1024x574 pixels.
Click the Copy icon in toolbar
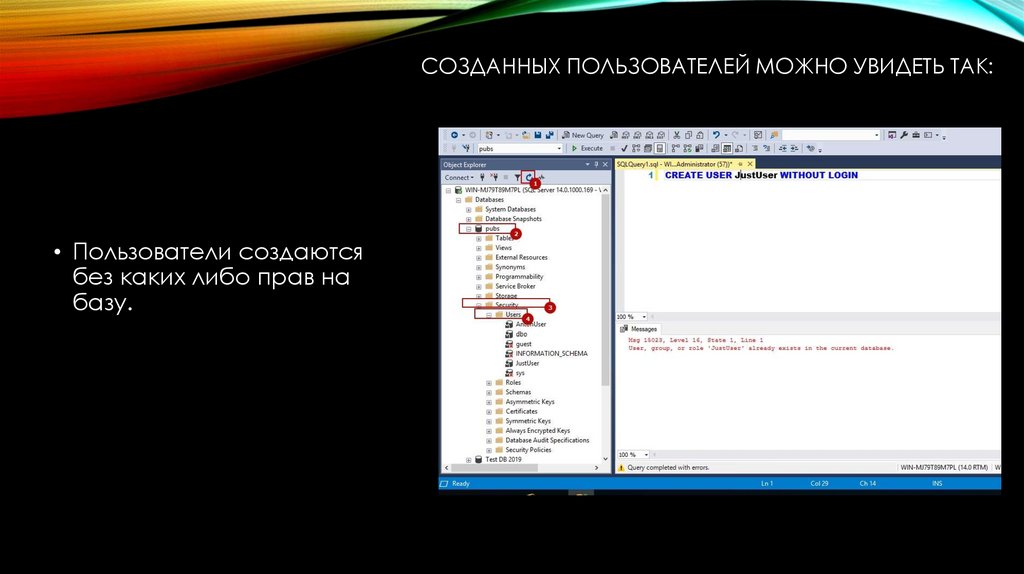(688, 135)
